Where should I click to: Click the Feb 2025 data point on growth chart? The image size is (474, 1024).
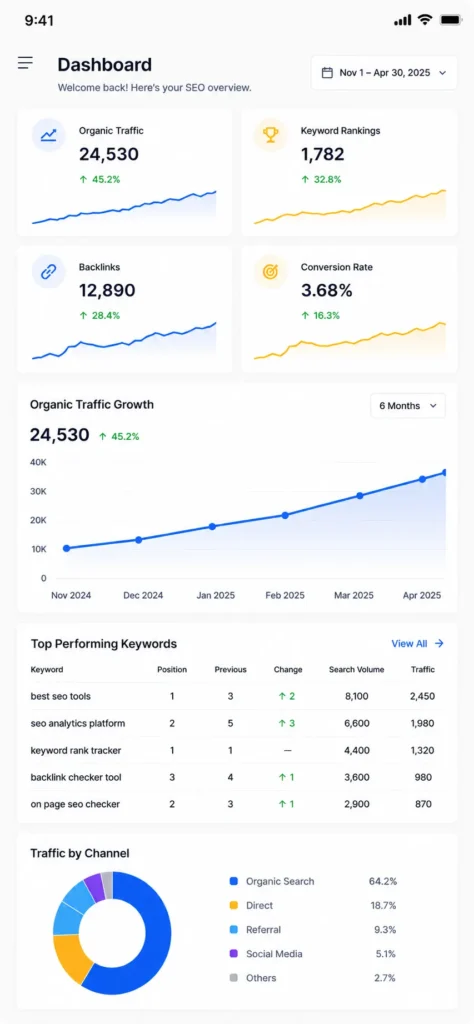coord(285,515)
